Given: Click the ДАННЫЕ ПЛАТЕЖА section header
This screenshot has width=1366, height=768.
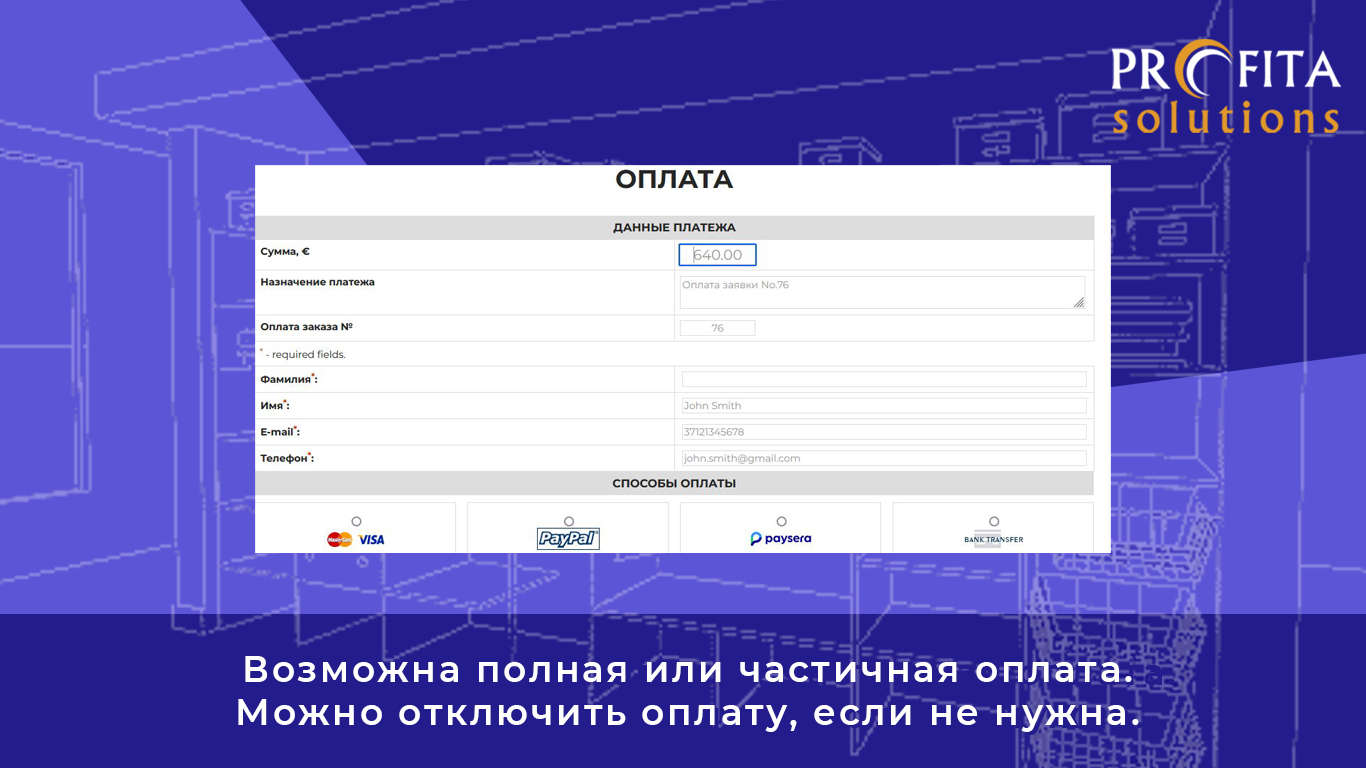Looking at the screenshot, I should pyautogui.click(x=674, y=228).
